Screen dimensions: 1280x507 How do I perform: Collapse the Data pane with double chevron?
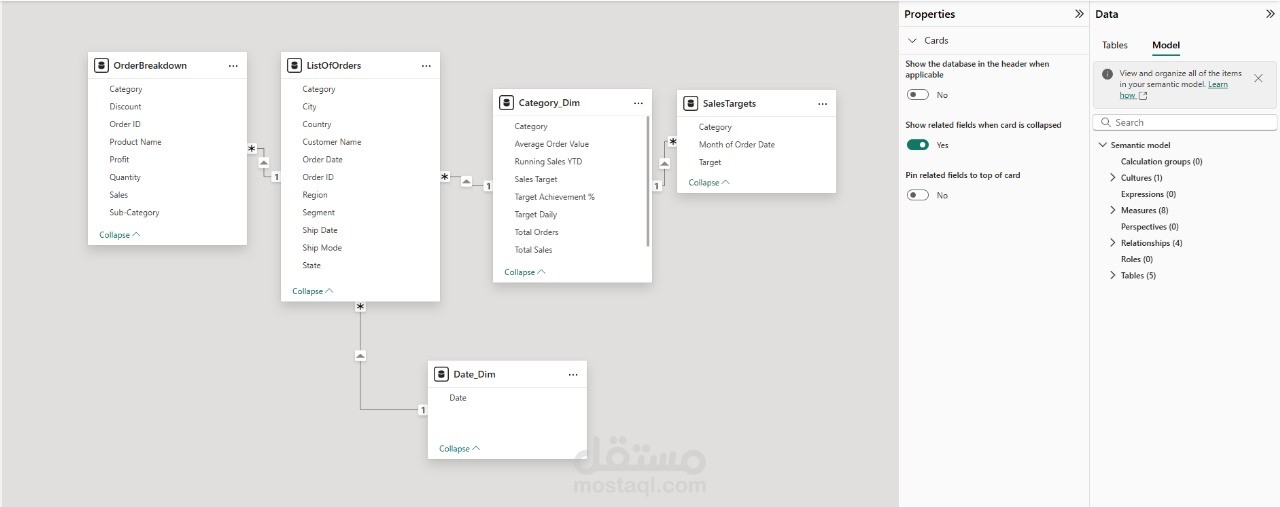[1270, 14]
